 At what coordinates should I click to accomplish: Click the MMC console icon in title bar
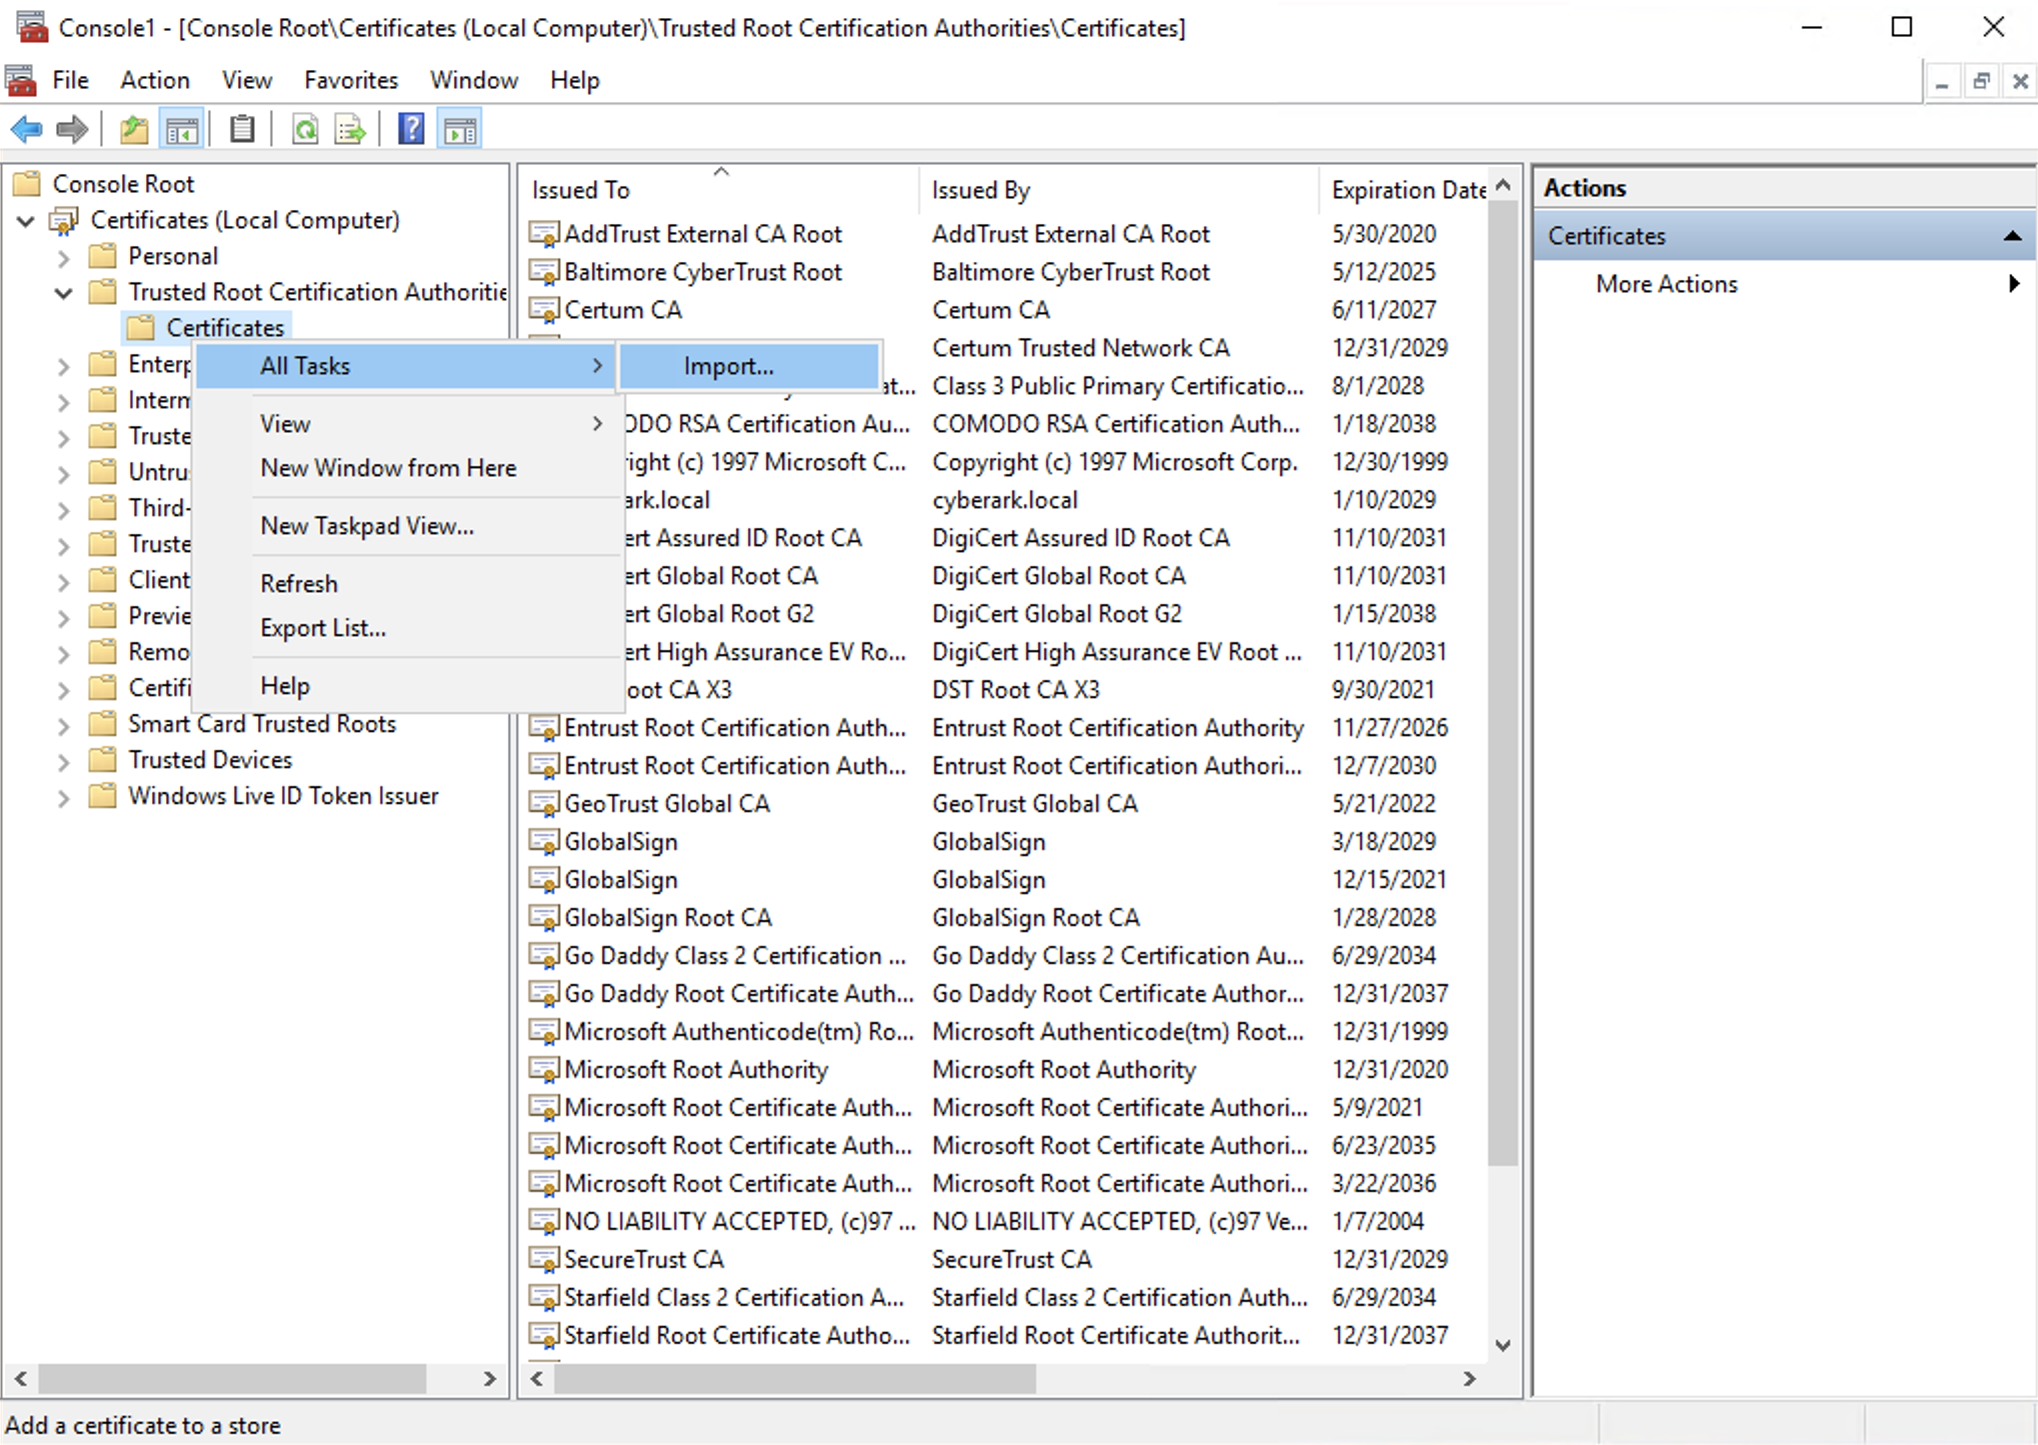tap(32, 27)
